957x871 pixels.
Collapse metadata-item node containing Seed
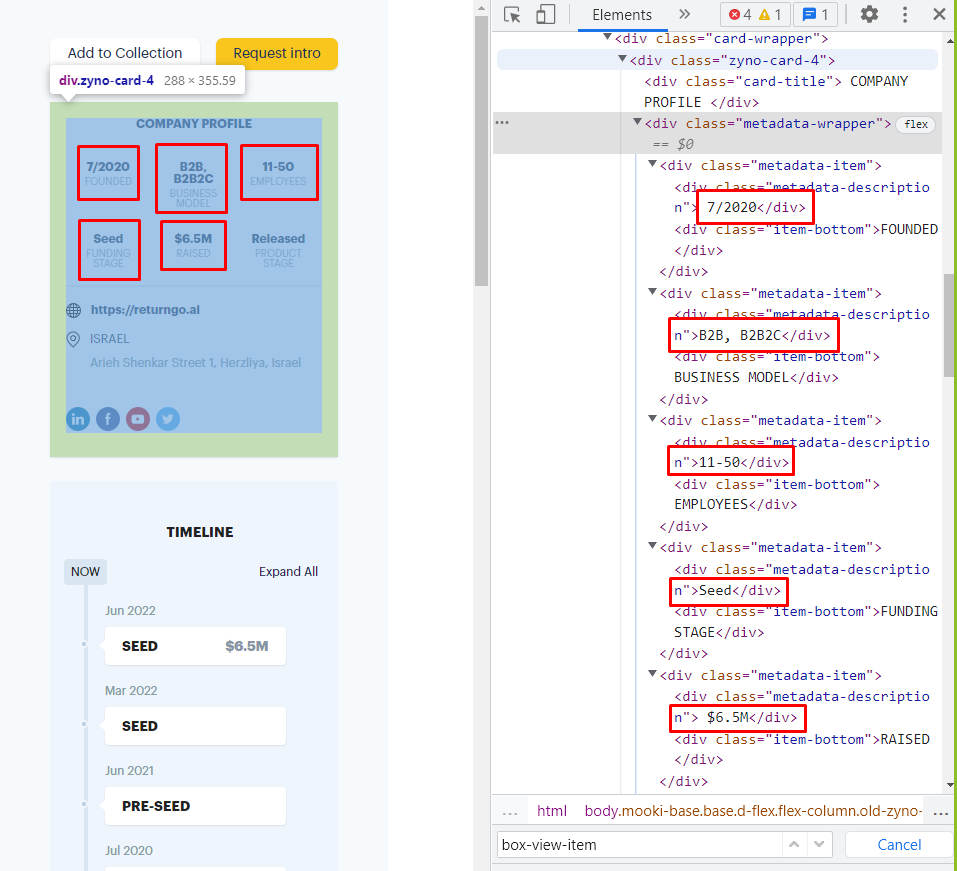pos(652,546)
